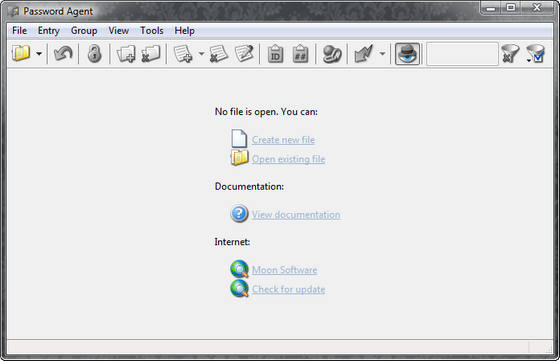560x361 pixels.
Task: Expand the Open folder dropdown arrow
Action: (x=39, y=54)
